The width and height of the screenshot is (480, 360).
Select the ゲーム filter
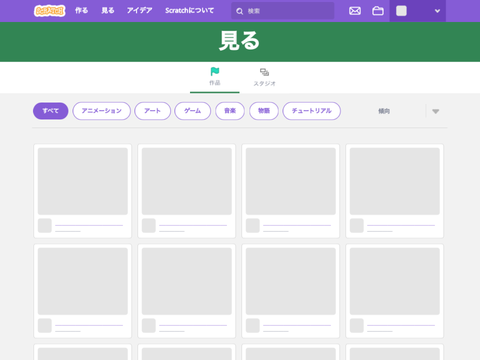pos(193,111)
